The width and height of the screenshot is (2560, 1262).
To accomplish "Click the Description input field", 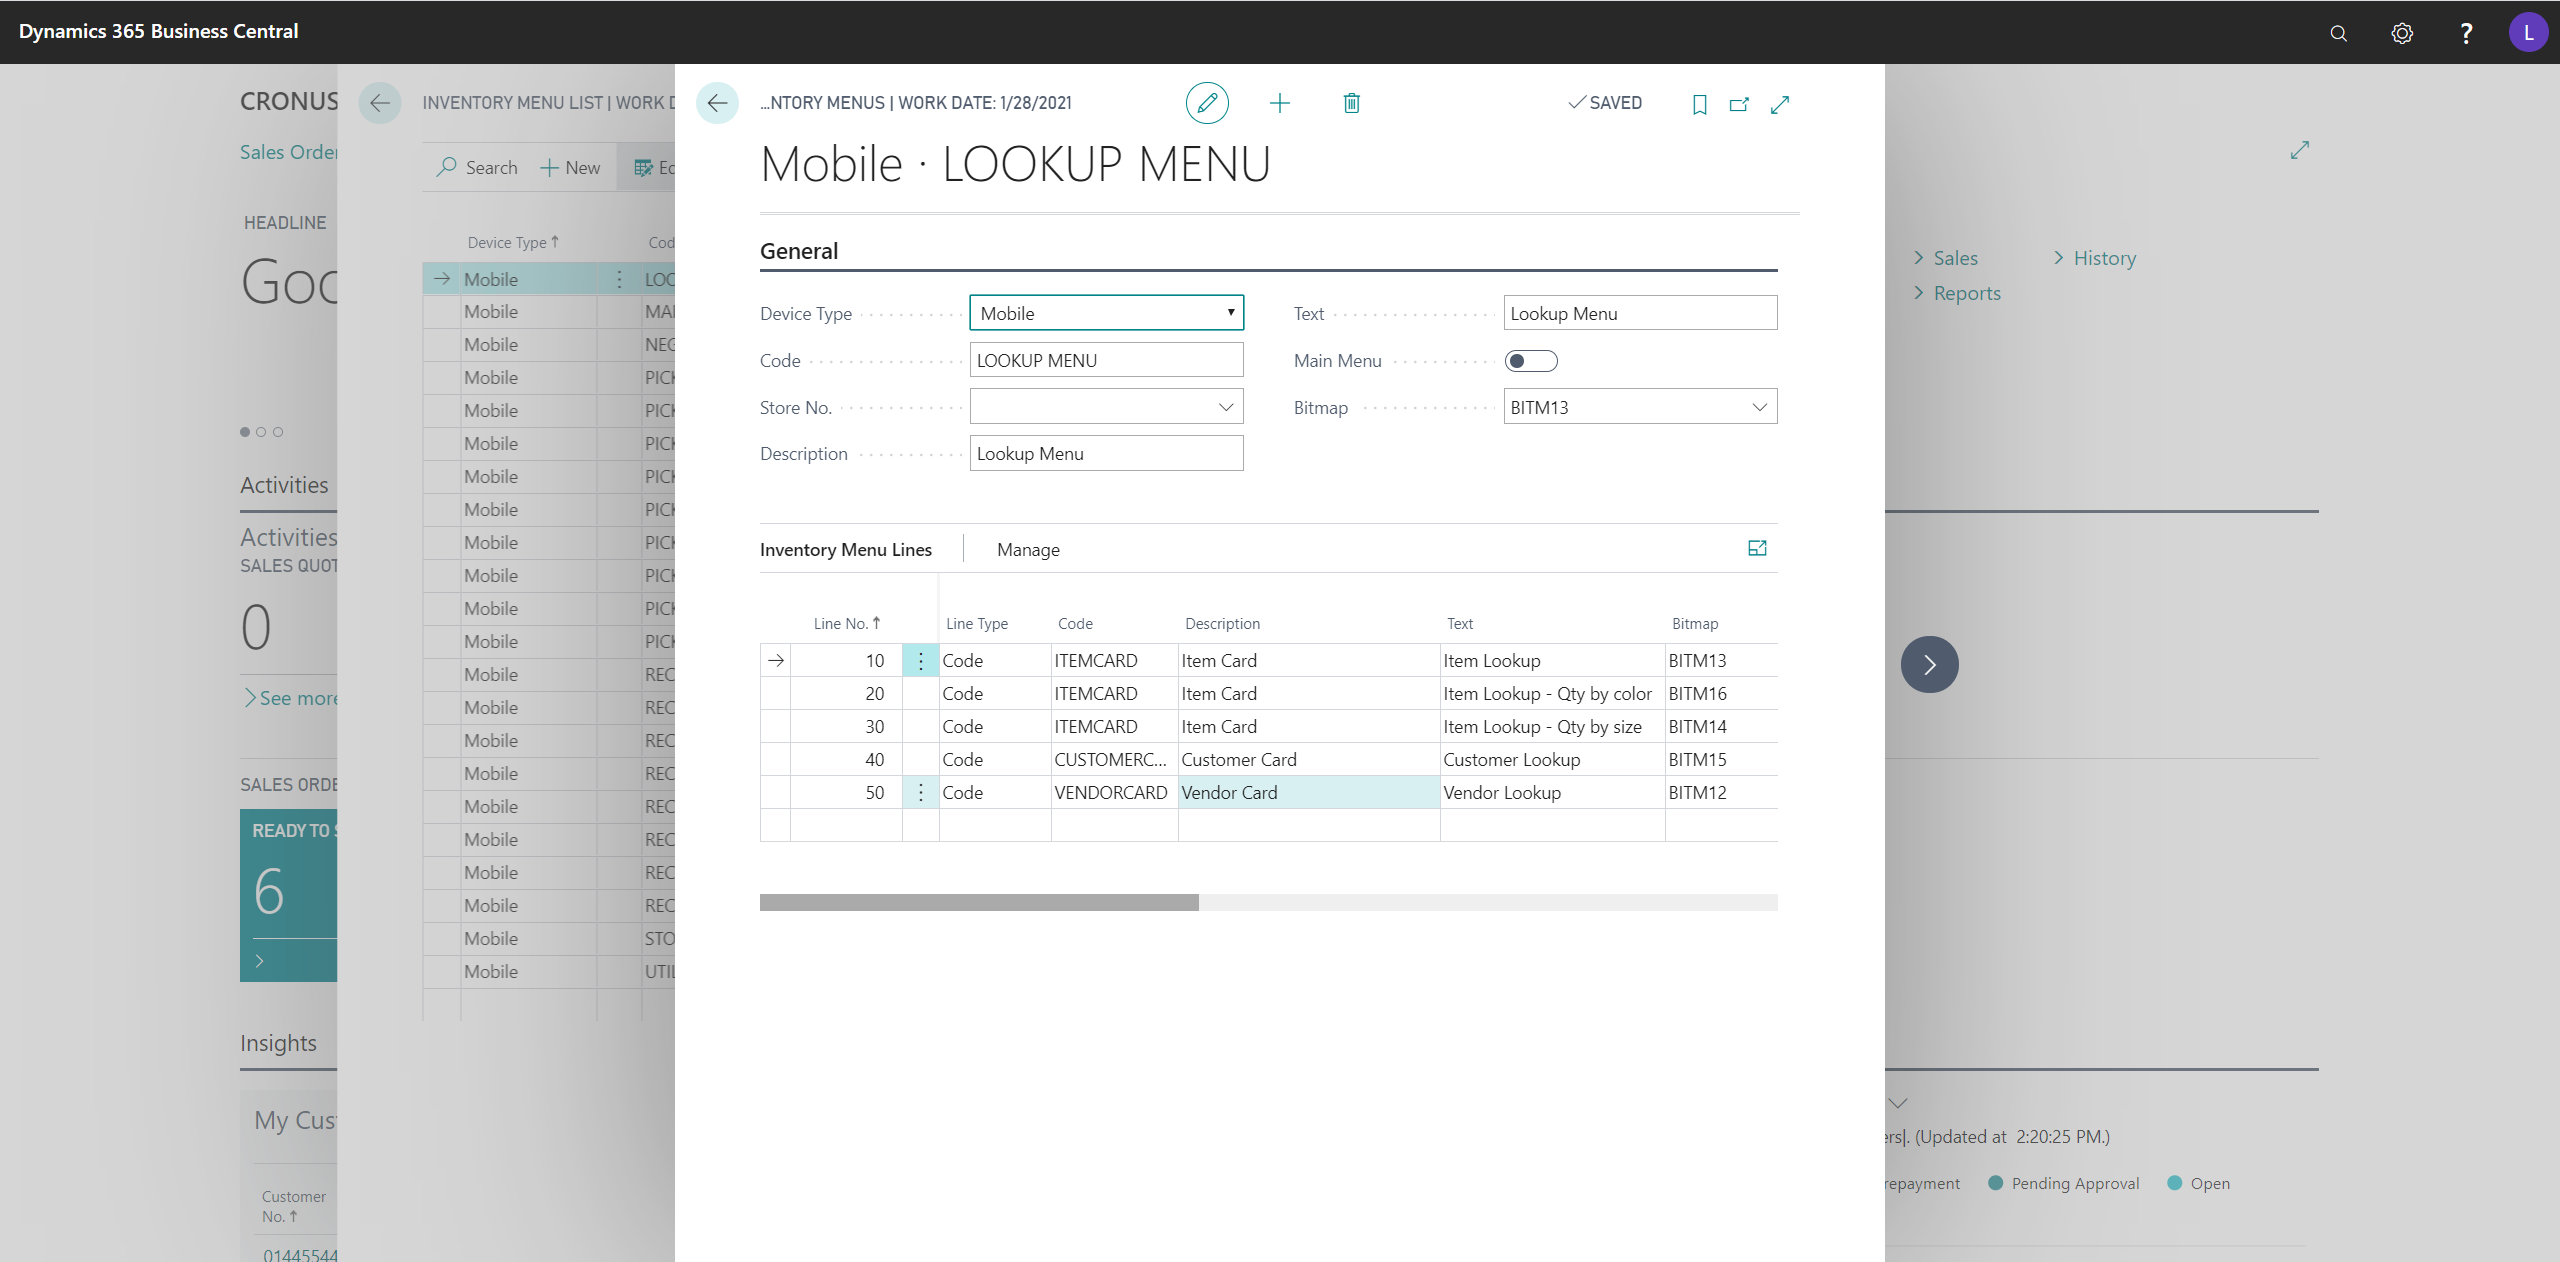I will tap(1106, 454).
